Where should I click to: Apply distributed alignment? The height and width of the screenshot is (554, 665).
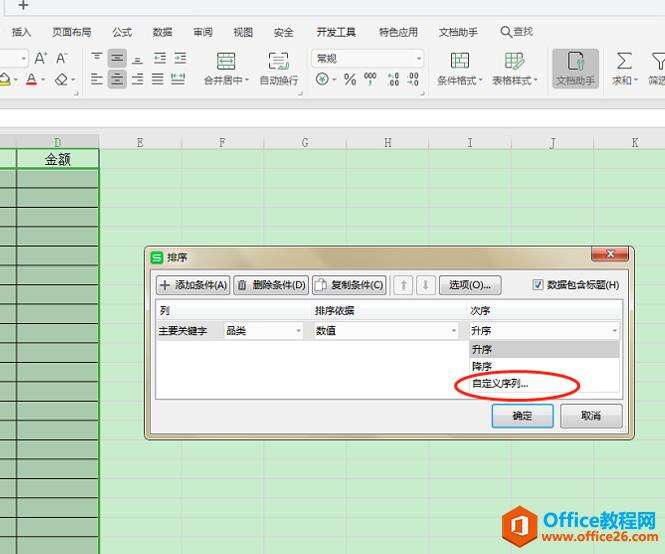(x=178, y=79)
